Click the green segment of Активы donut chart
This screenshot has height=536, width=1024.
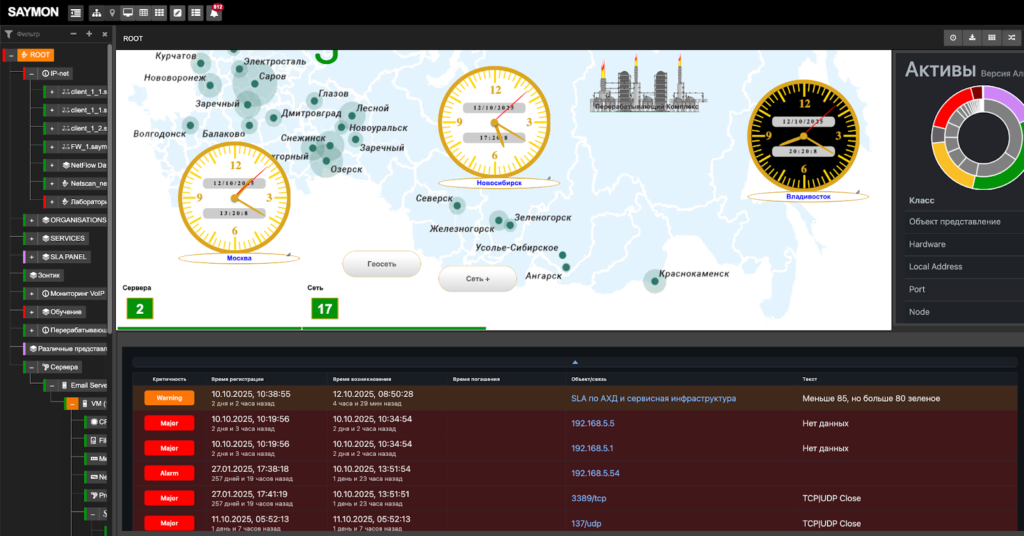coord(998,177)
